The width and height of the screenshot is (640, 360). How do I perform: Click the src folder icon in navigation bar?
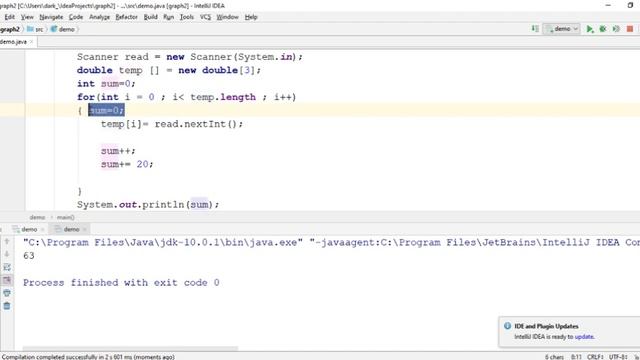(x=30, y=29)
